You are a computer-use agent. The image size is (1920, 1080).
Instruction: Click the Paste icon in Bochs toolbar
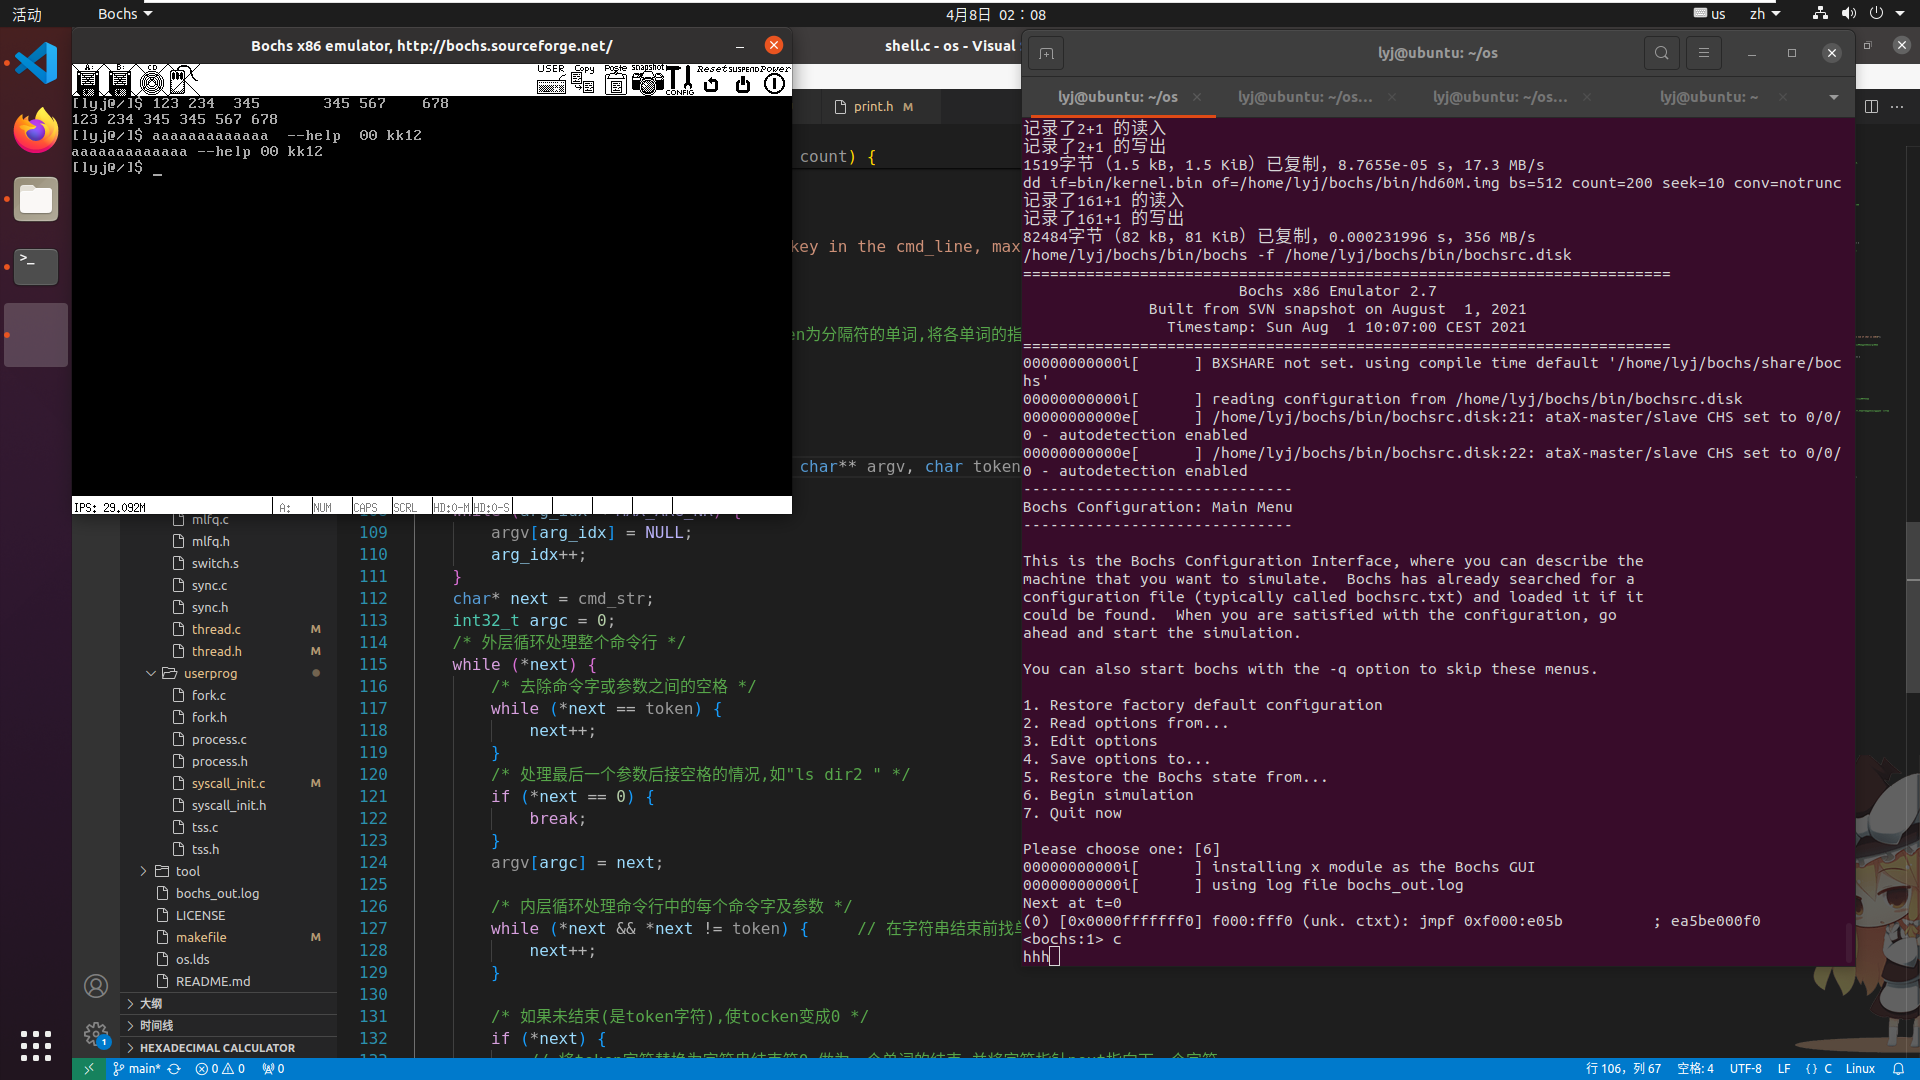pyautogui.click(x=615, y=80)
